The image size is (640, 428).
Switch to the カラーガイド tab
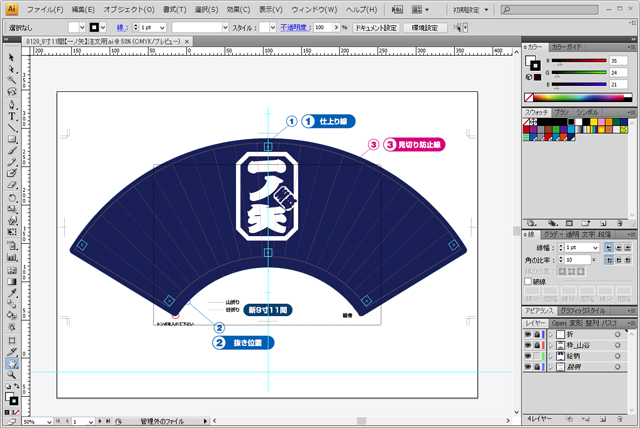click(567, 47)
